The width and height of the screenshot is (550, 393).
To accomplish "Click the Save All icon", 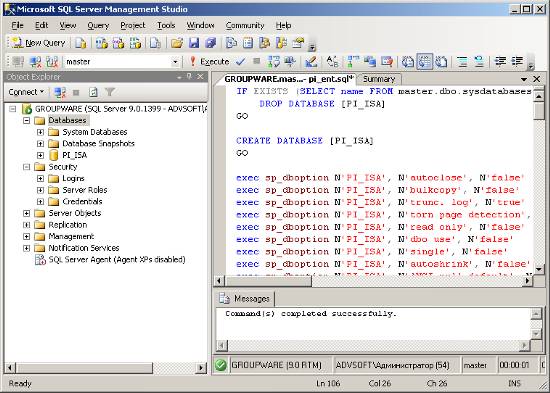I will coord(210,43).
